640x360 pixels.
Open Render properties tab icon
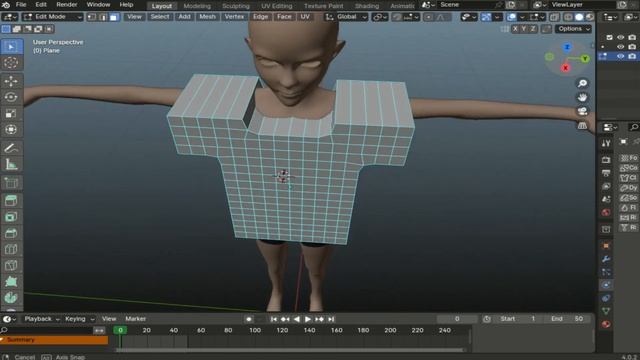tap(606, 160)
